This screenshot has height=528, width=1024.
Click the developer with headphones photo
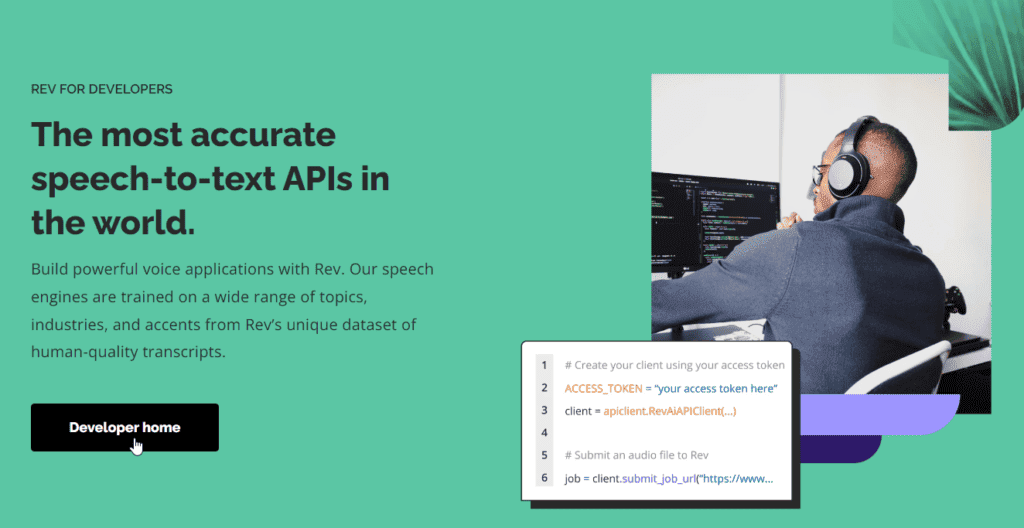[821, 243]
